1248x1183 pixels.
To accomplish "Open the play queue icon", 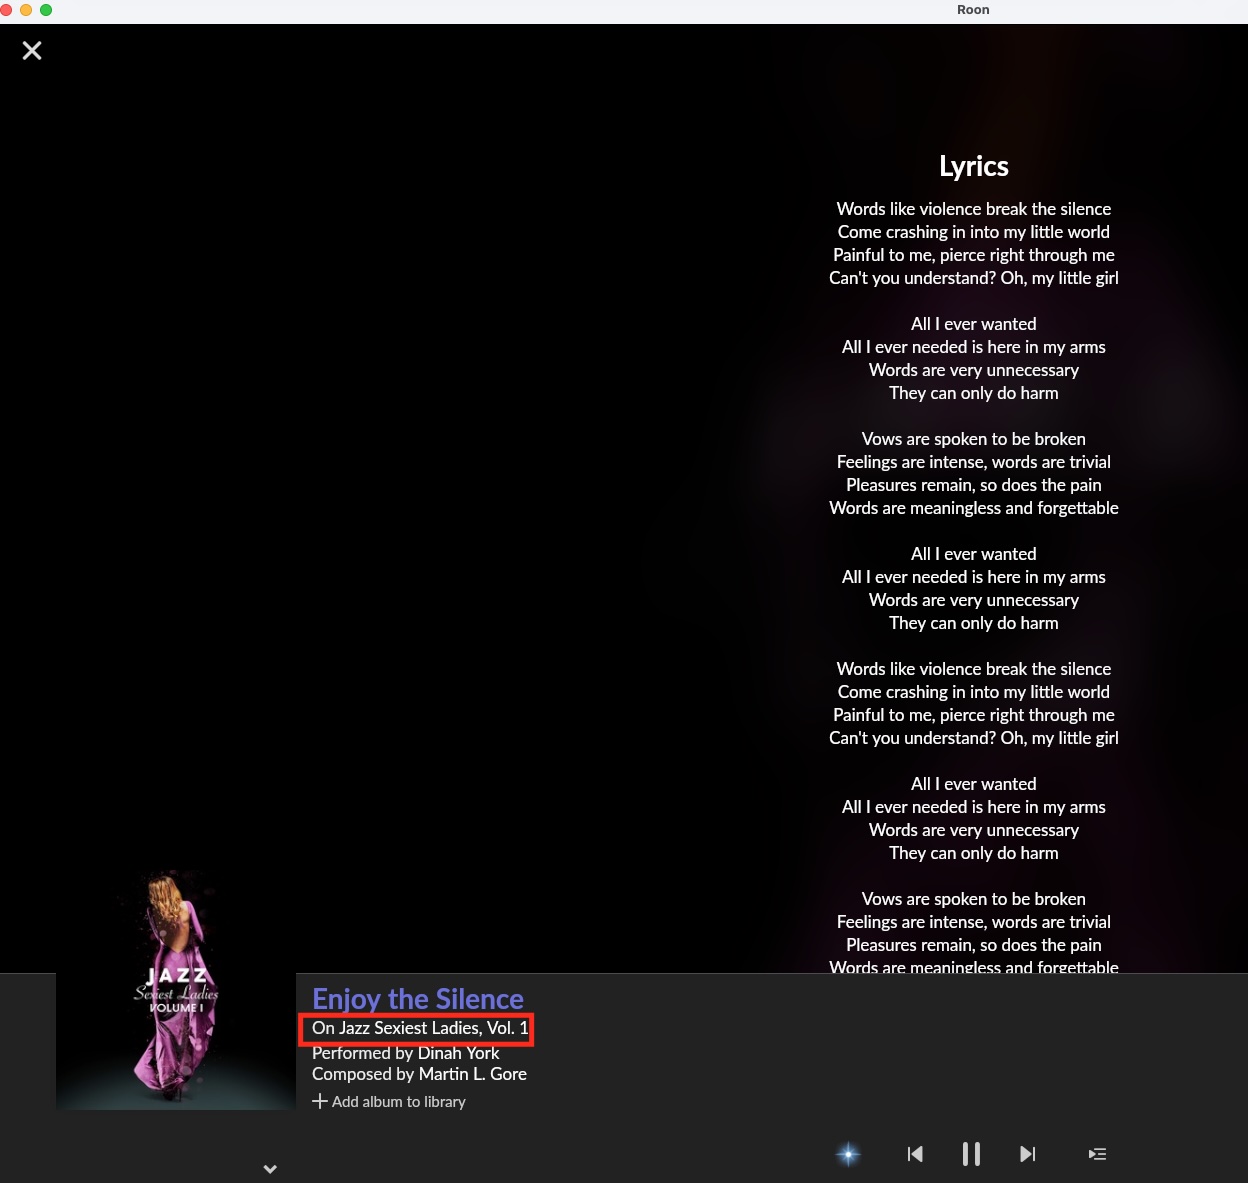I will [x=1097, y=1154].
